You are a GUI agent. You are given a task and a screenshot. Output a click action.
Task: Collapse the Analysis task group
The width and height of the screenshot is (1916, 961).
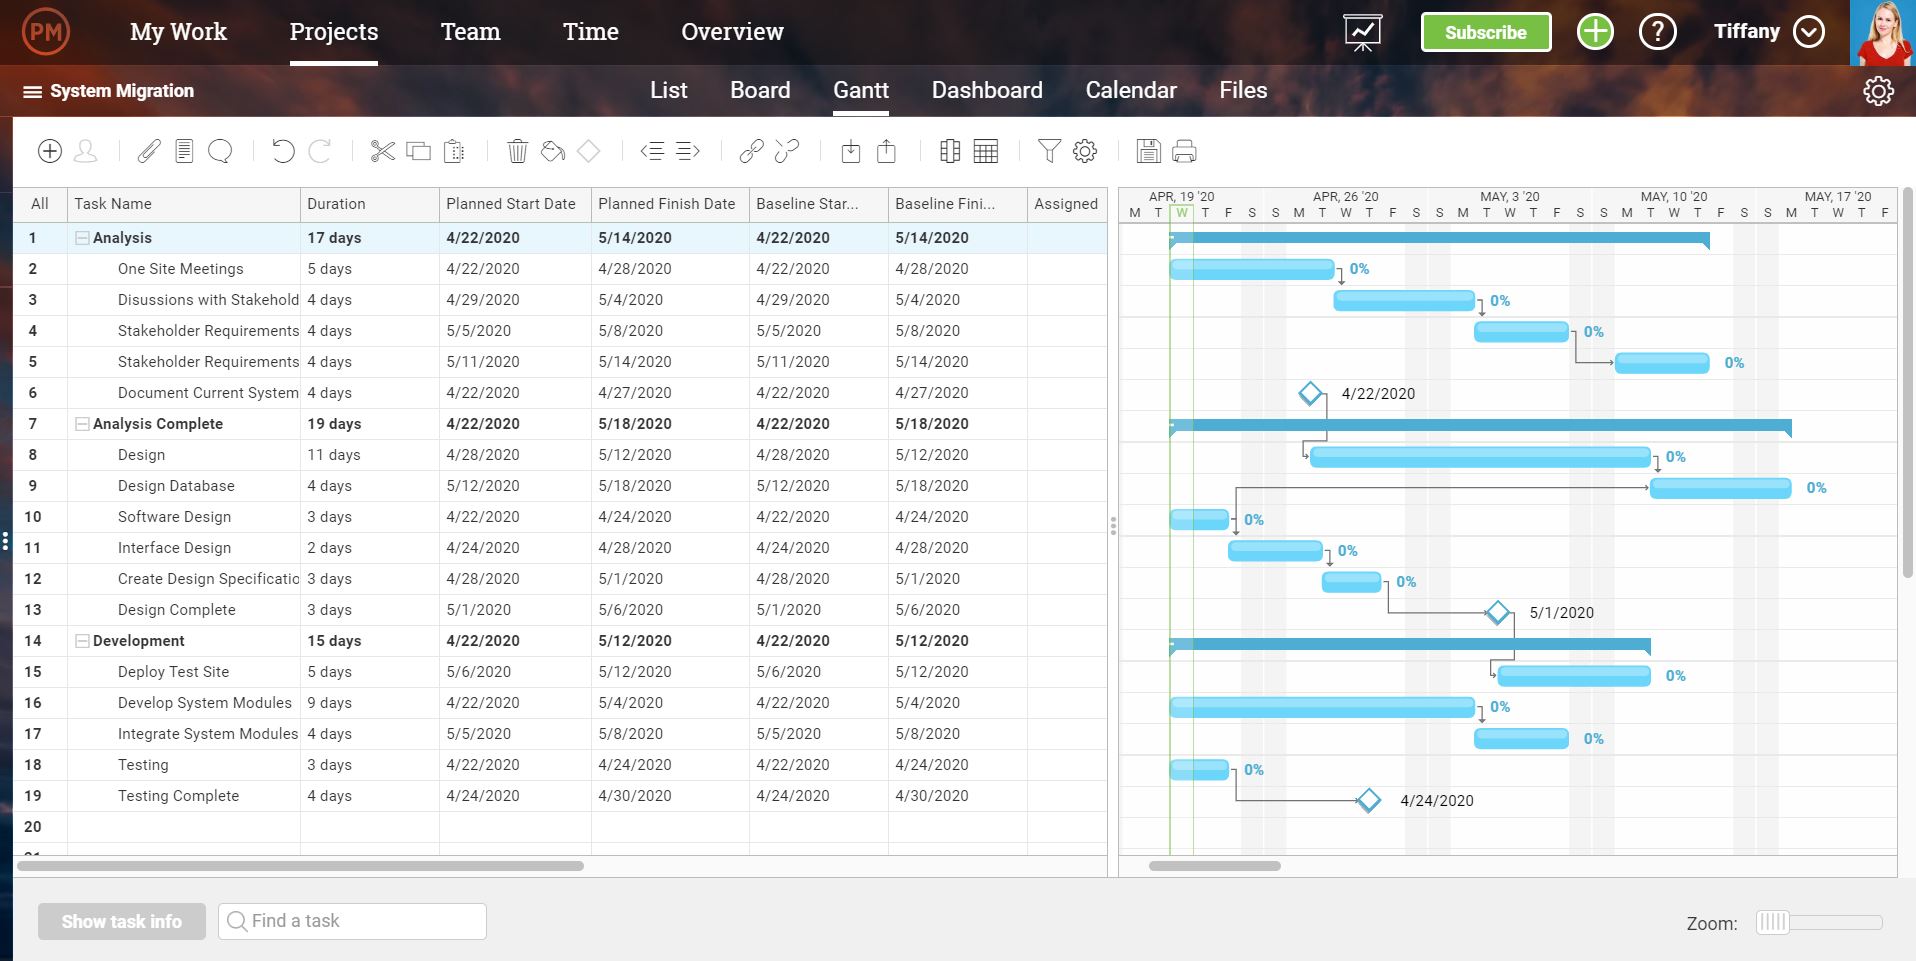click(x=82, y=238)
